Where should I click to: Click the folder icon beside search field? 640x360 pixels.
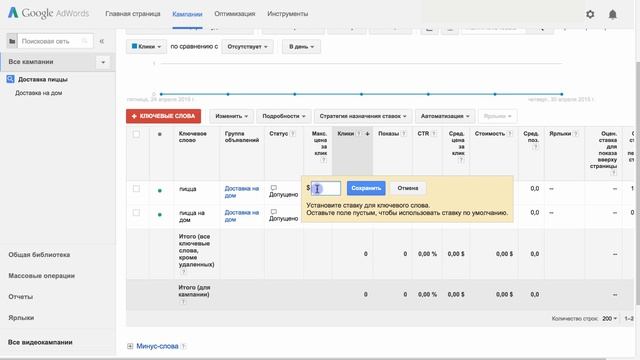click(x=12, y=41)
